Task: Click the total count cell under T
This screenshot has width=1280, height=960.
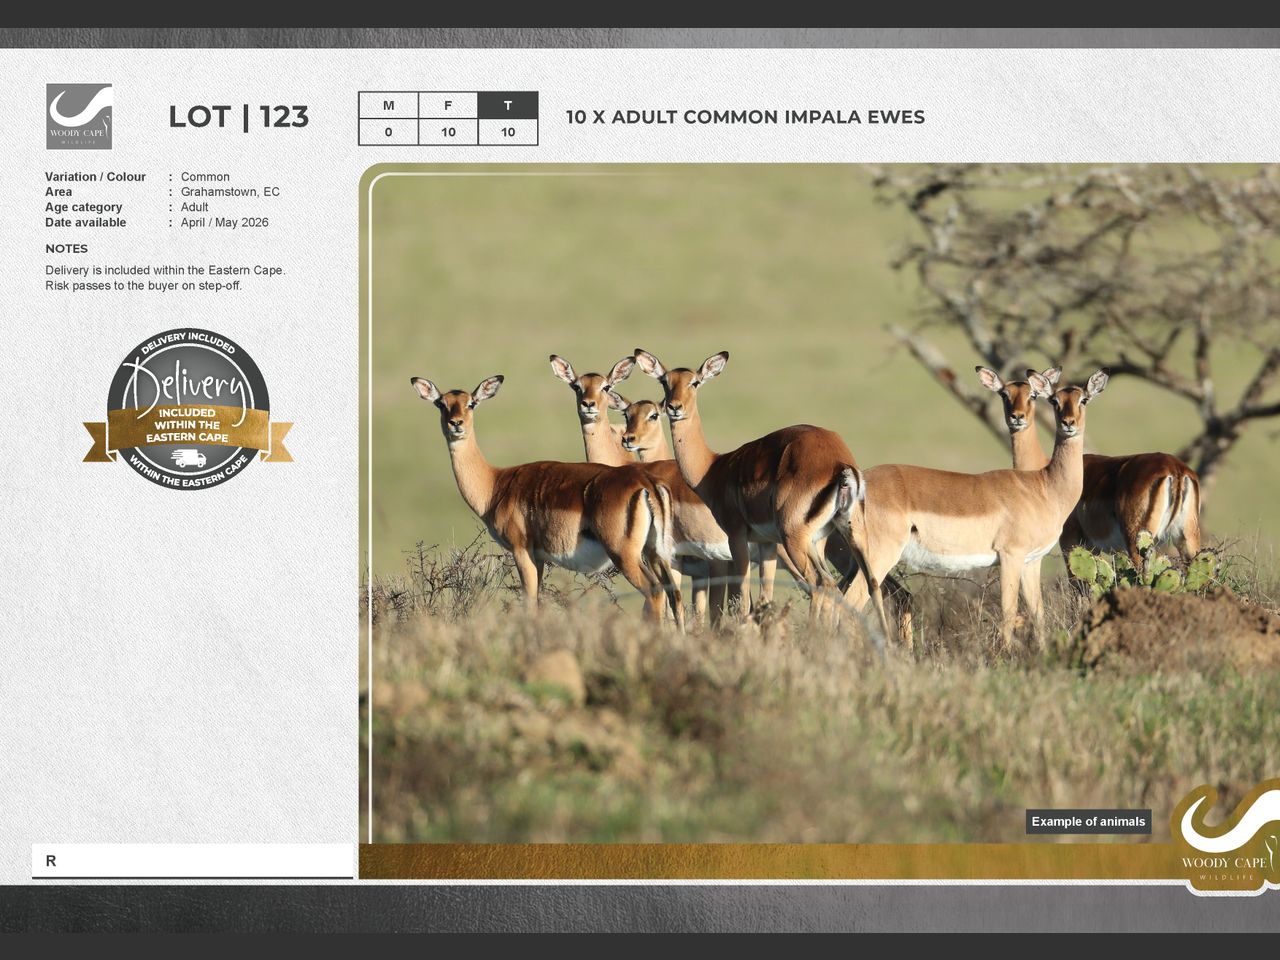Action: coord(508,132)
